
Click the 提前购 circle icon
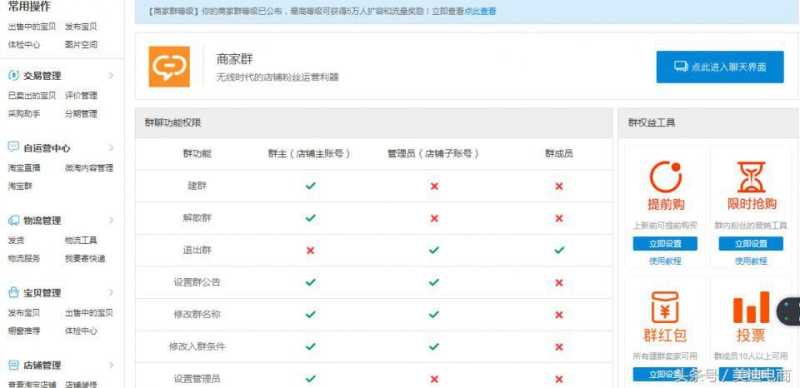click(666, 176)
